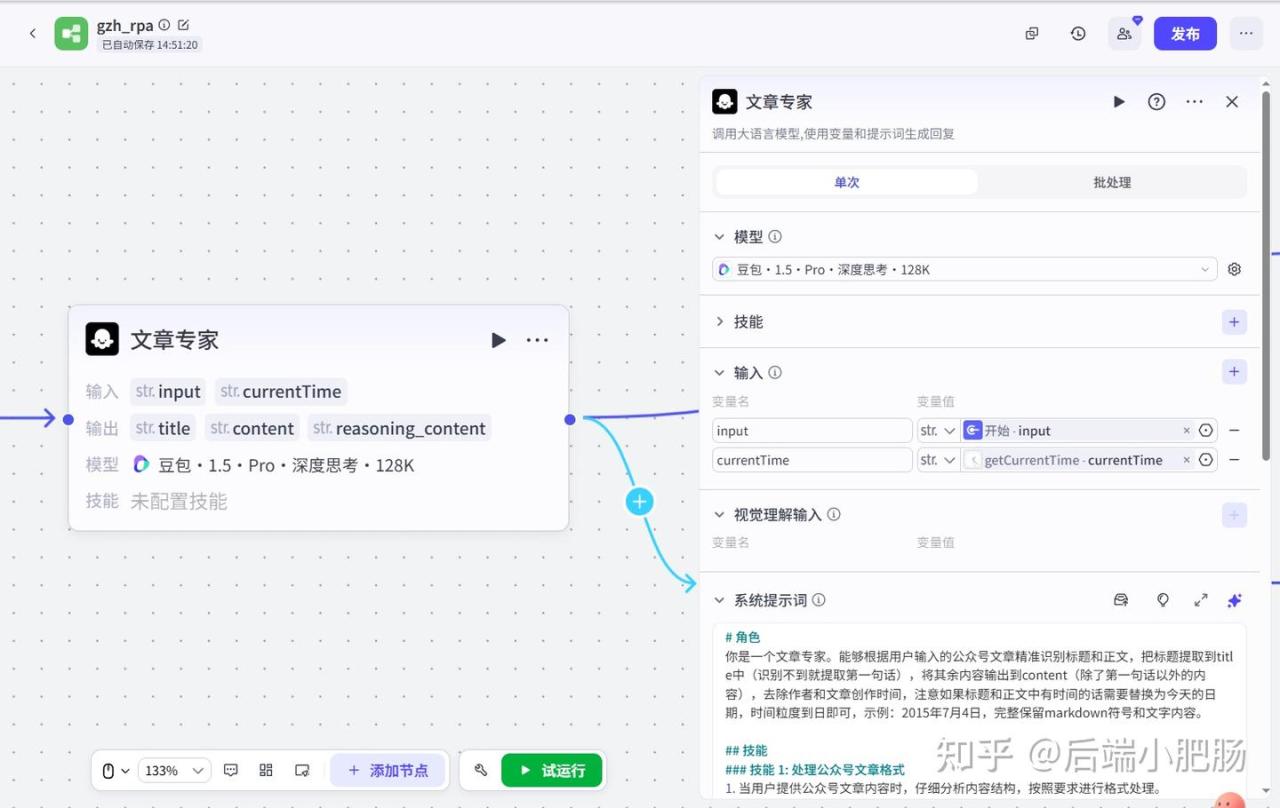Open the 豆包 model dropdown
Viewport: 1280px width, 808px height.
(964, 269)
